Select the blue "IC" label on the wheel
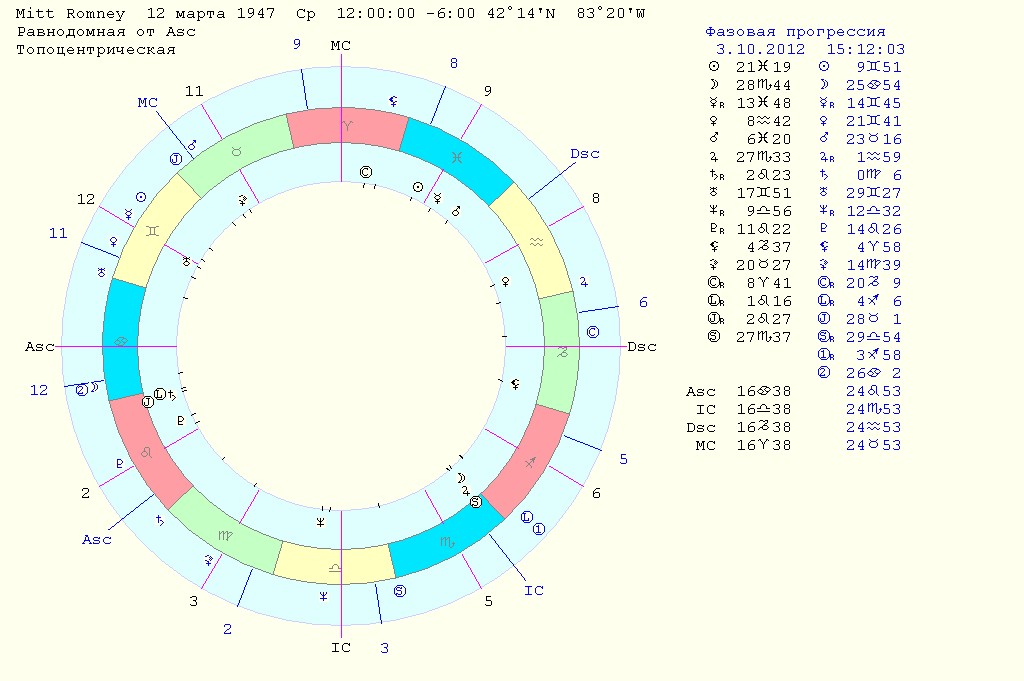The image size is (1024, 681). tap(534, 590)
